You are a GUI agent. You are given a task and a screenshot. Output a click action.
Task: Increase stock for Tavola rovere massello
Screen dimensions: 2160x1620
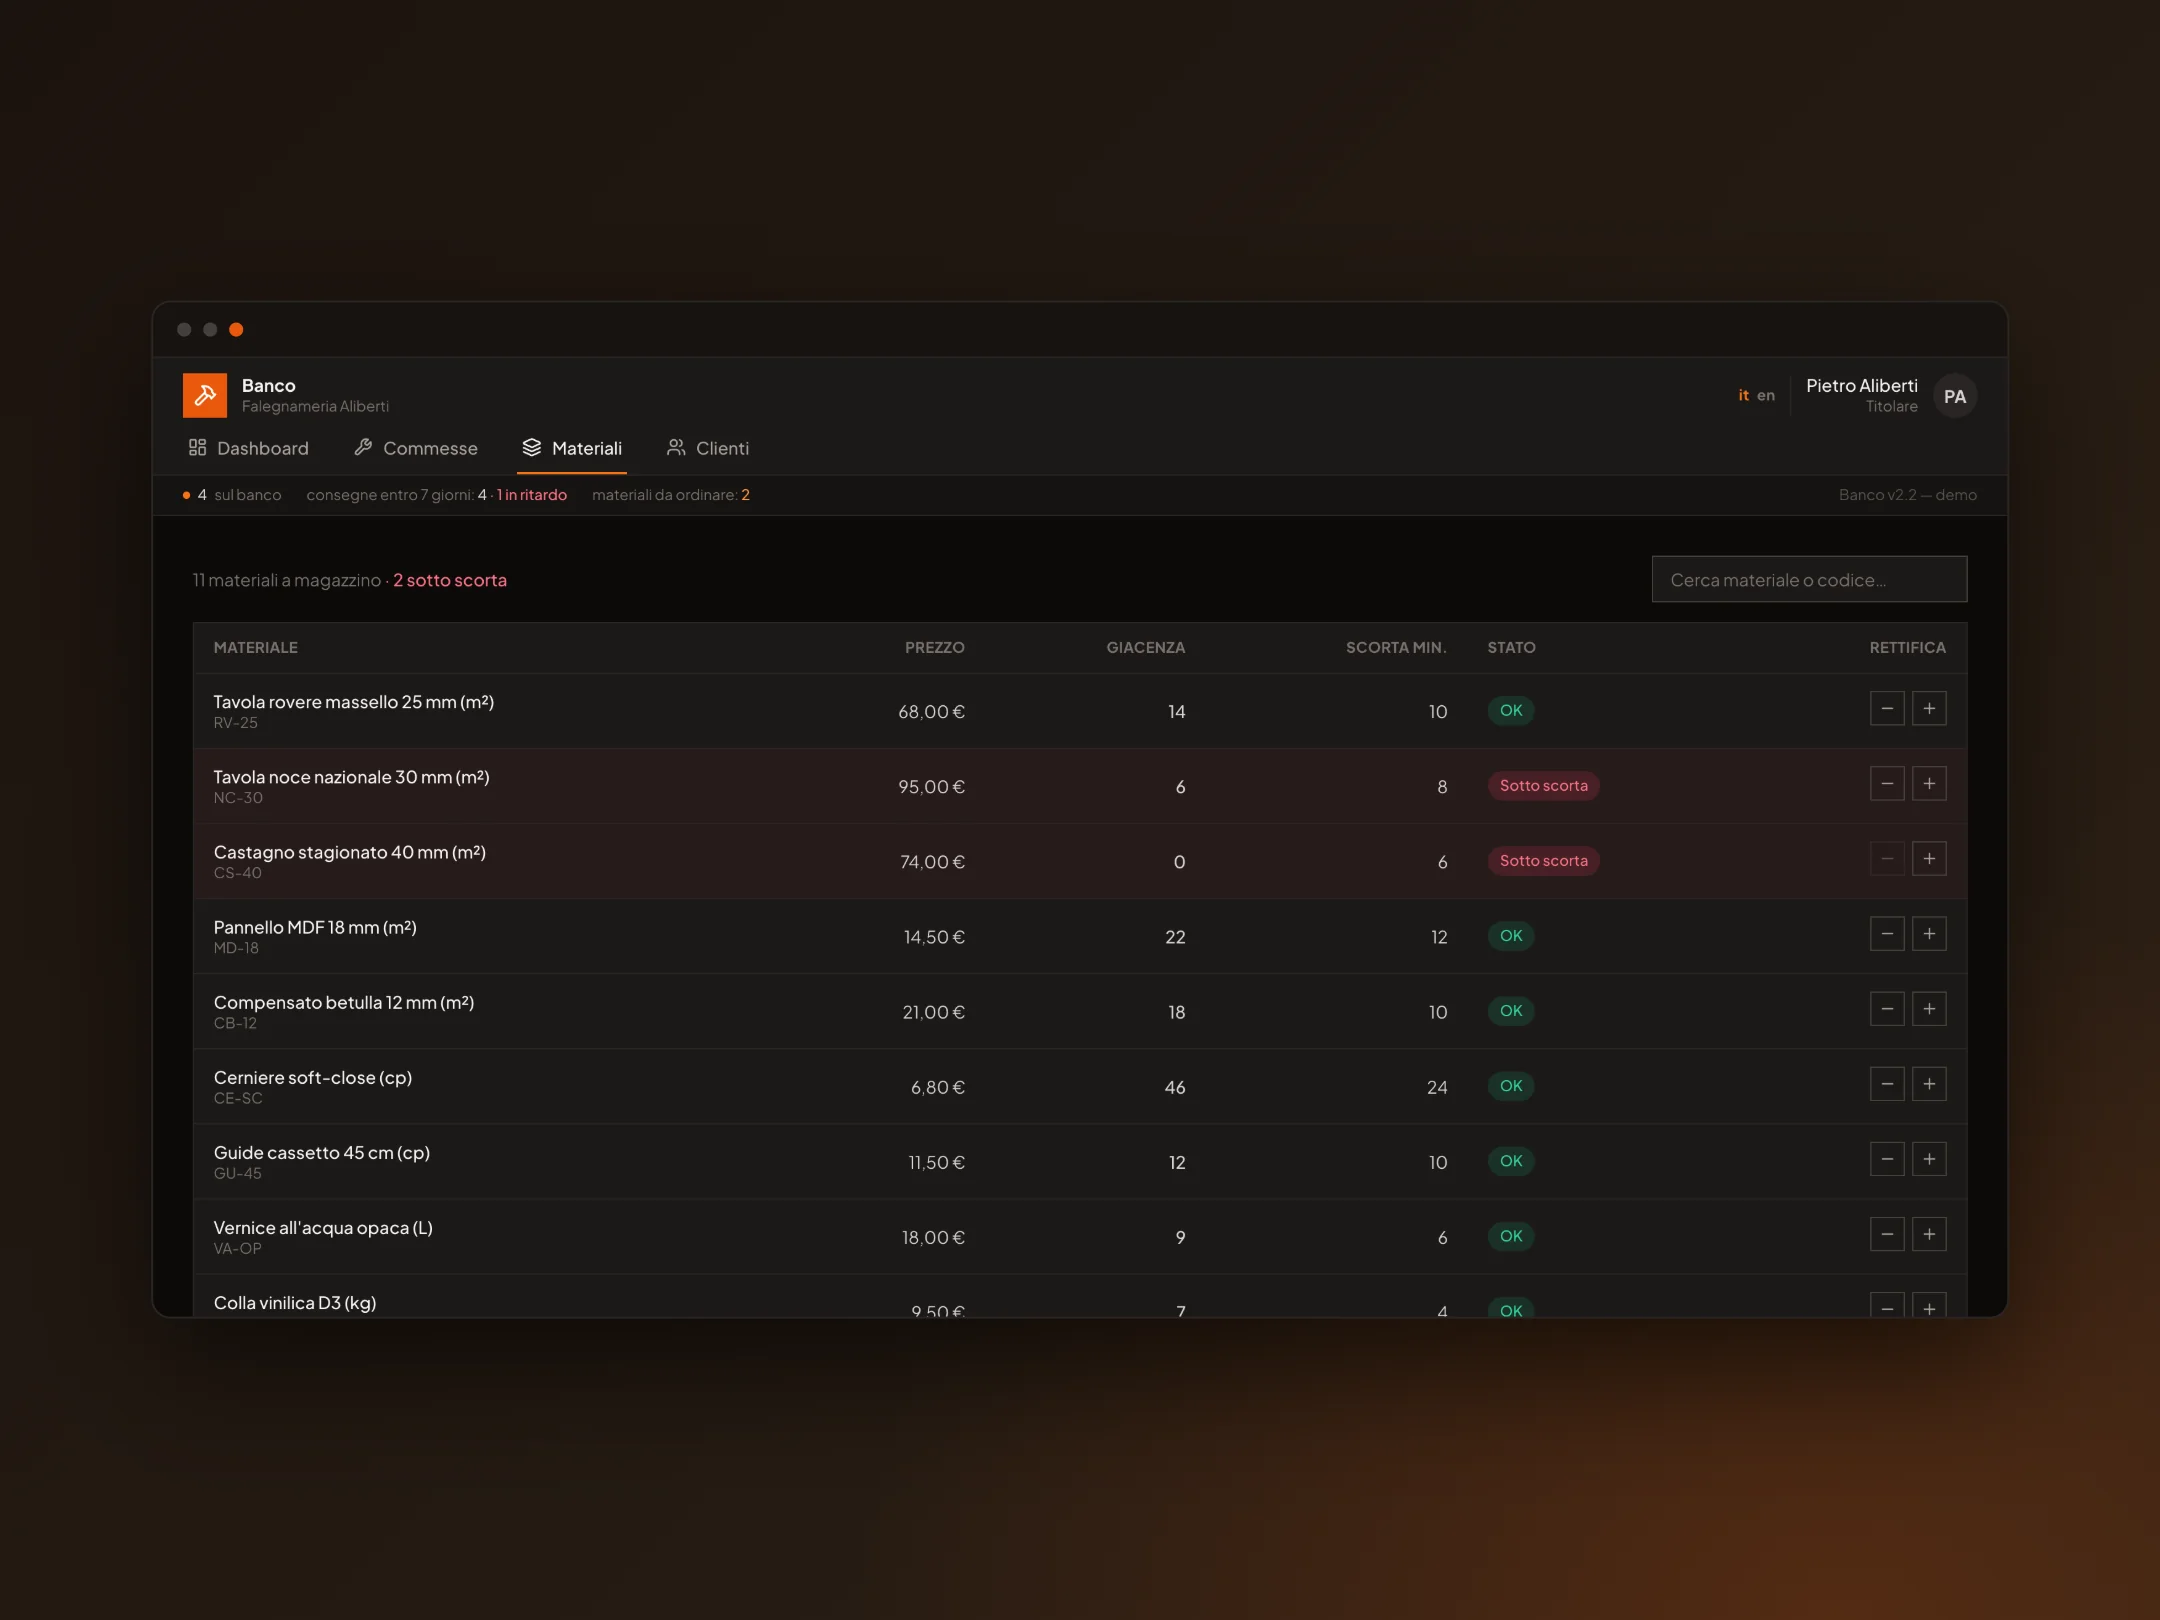click(x=1929, y=709)
